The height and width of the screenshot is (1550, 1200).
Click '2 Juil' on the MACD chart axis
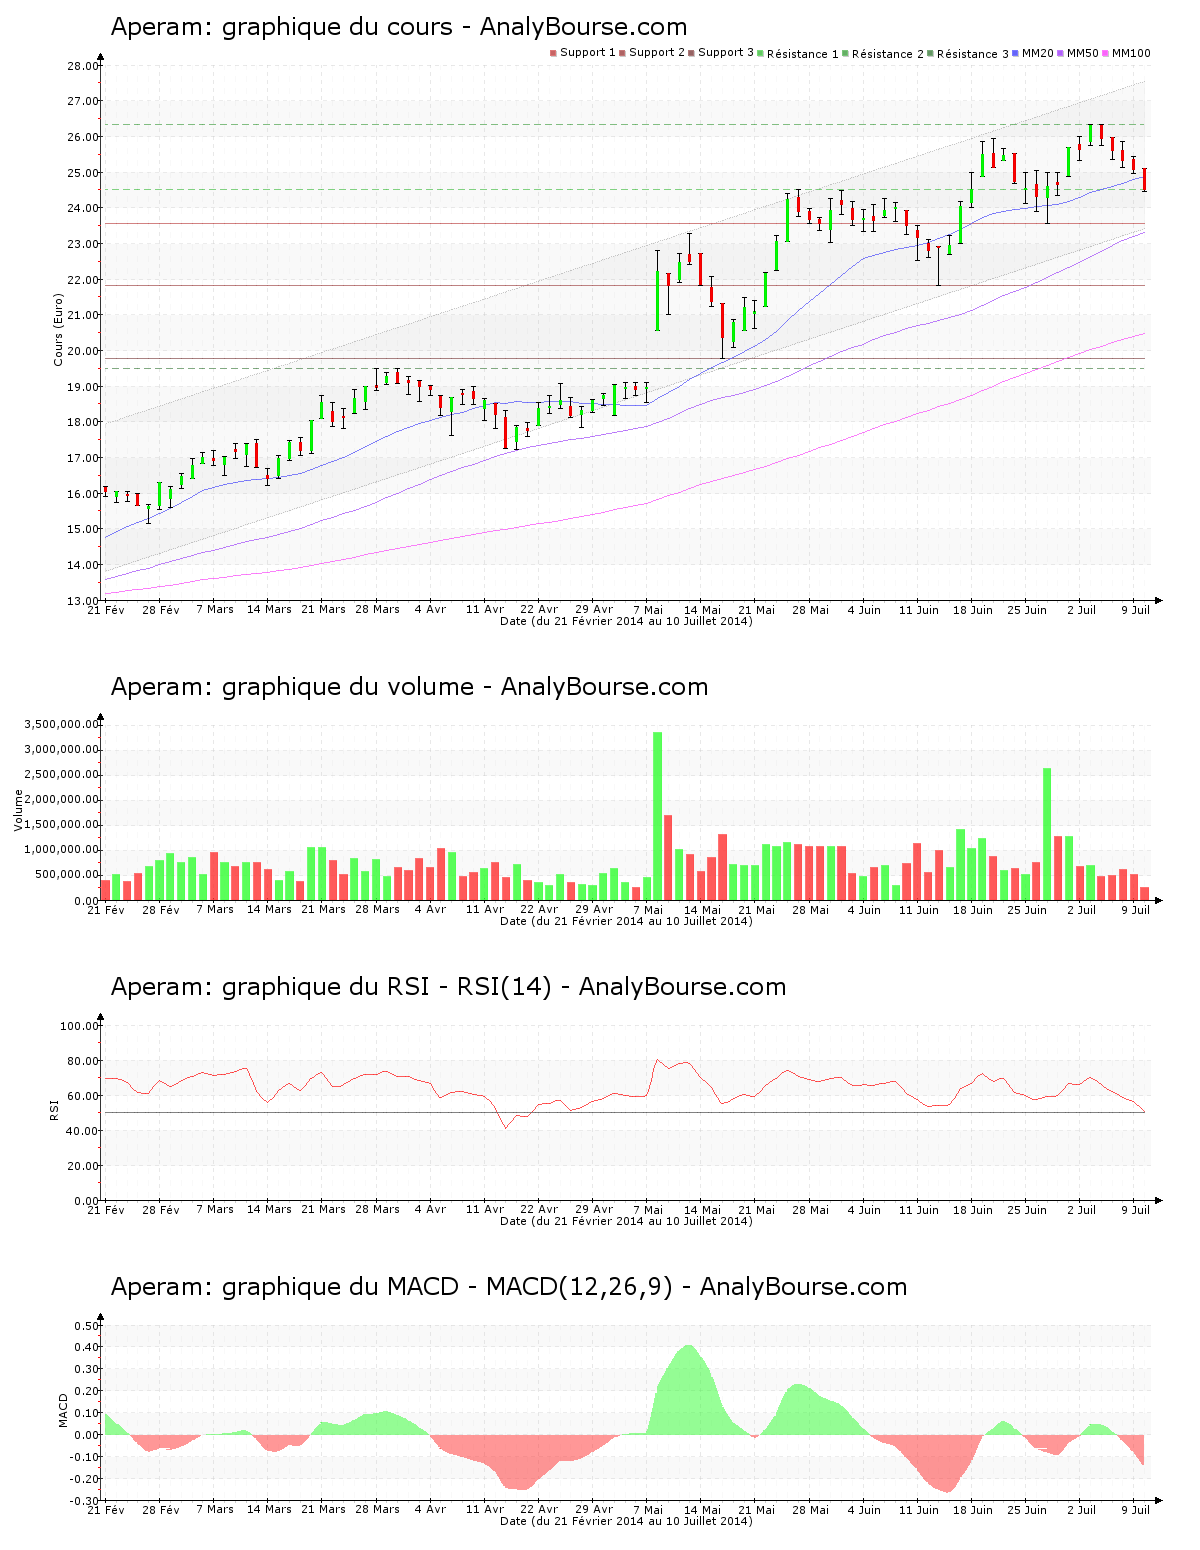coord(1081,1510)
